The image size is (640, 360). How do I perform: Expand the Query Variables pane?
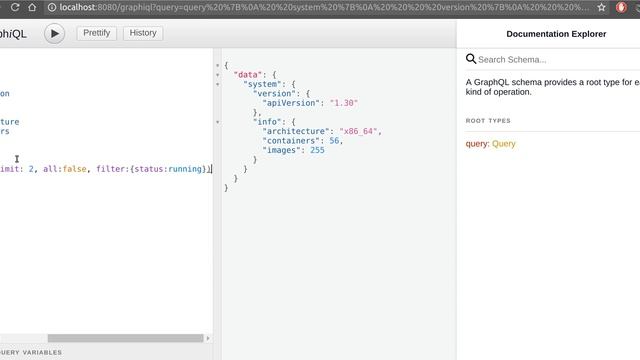tap(31, 352)
